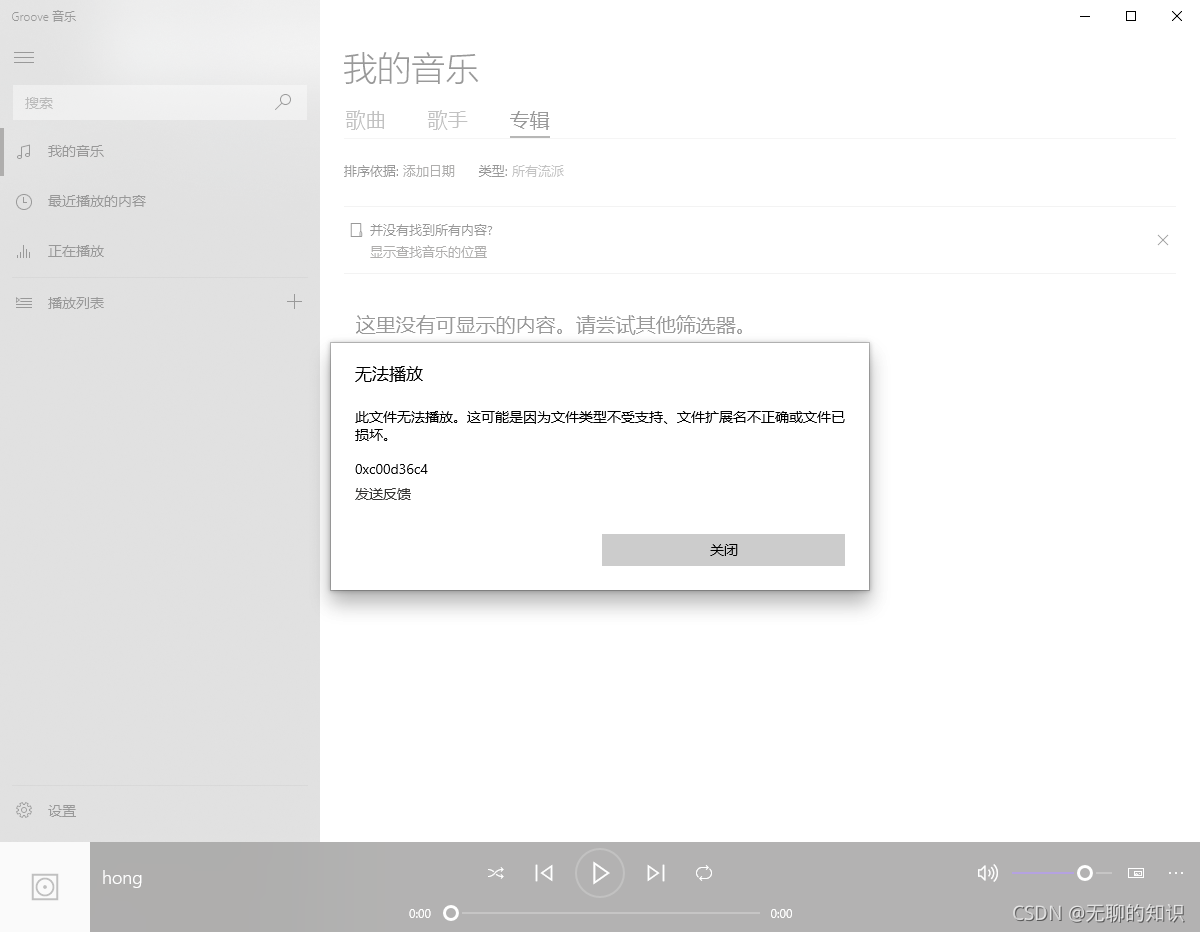Image resolution: width=1200 pixels, height=932 pixels.
Task: Switch to the 歌手 (Artists) tab
Action: click(448, 120)
